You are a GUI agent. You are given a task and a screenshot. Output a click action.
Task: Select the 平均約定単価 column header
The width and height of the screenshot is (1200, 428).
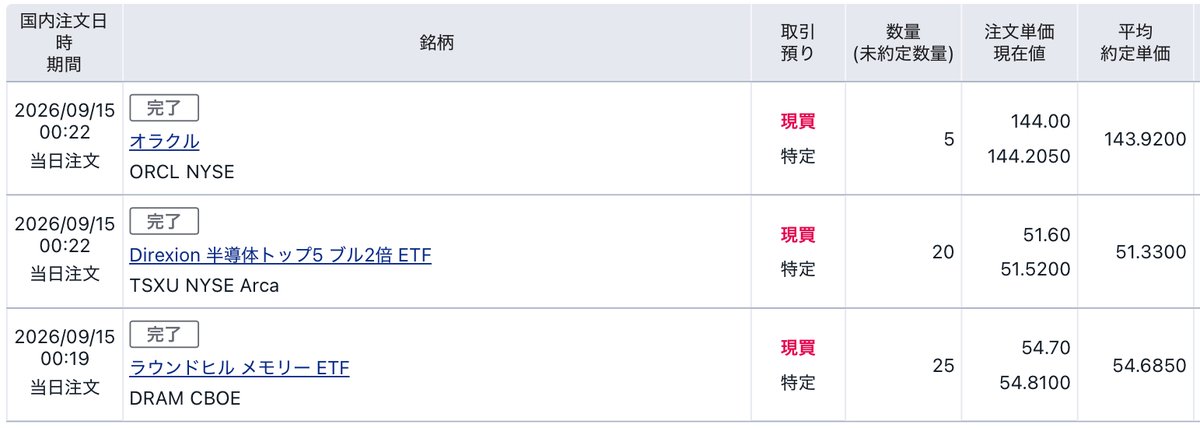coord(1137,43)
